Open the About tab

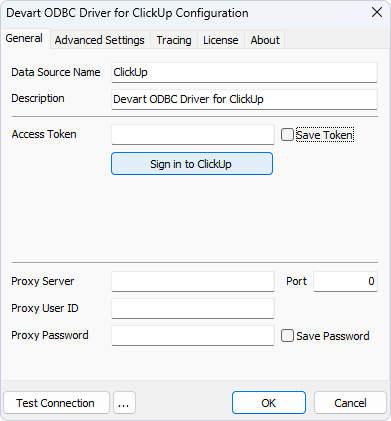click(x=265, y=40)
